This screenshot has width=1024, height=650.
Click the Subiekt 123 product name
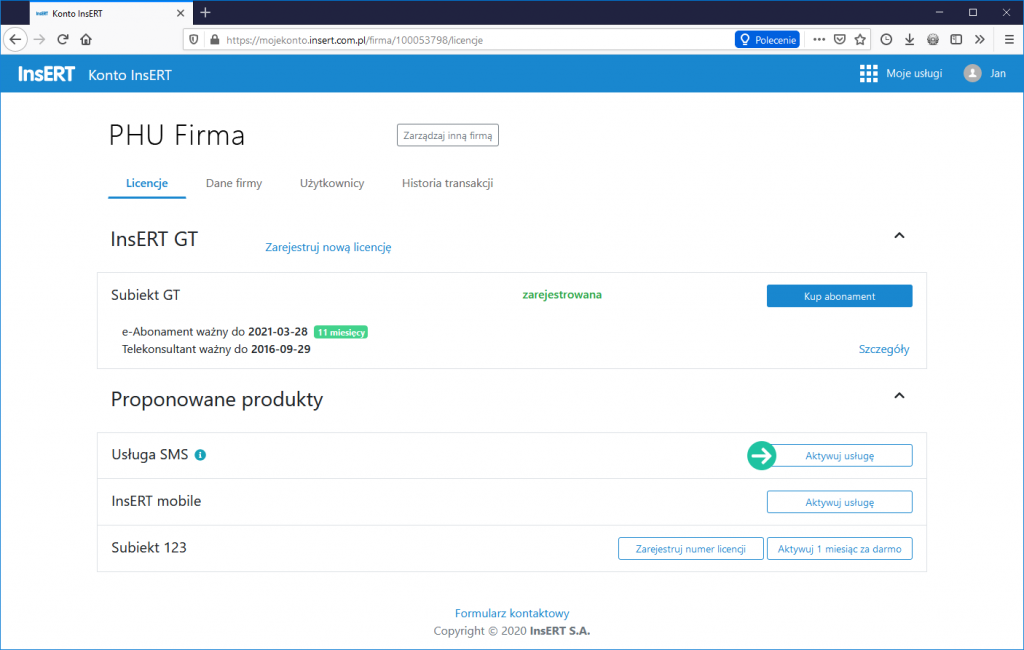tap(149, 547)
